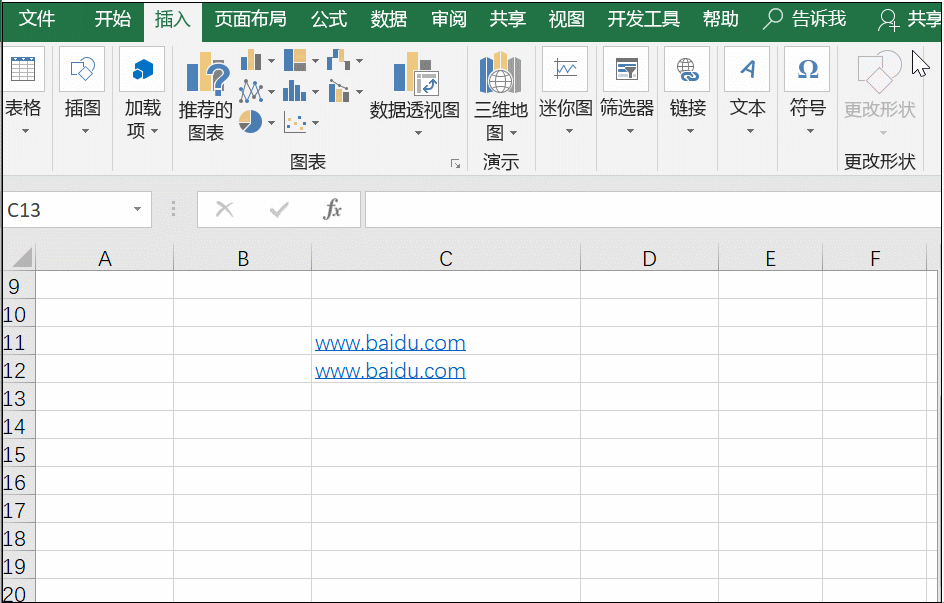The image size is (944, 603).
Task: Expand the Name Box dropdown arrow
Action: (x=137, y=209)
